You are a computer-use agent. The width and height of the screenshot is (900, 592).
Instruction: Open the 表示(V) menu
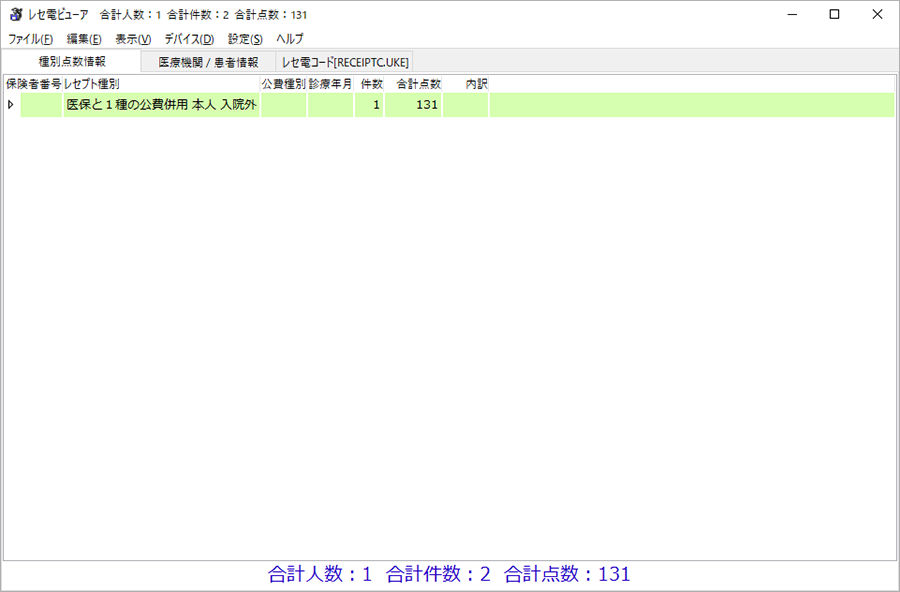[133, 39]
